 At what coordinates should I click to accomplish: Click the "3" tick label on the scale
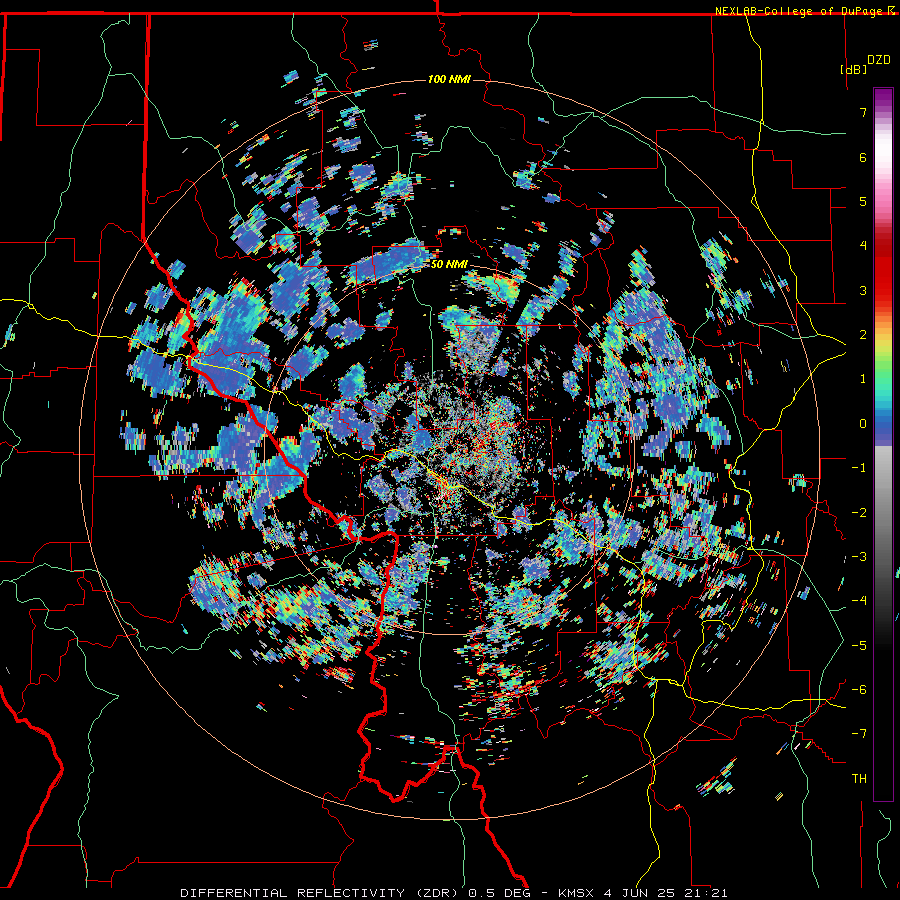[863, 290]
